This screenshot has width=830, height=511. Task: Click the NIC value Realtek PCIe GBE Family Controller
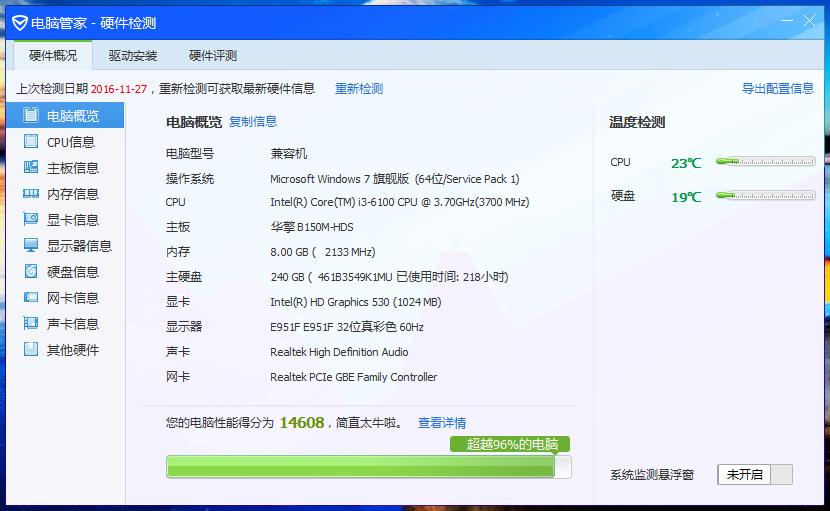point(354,377)
